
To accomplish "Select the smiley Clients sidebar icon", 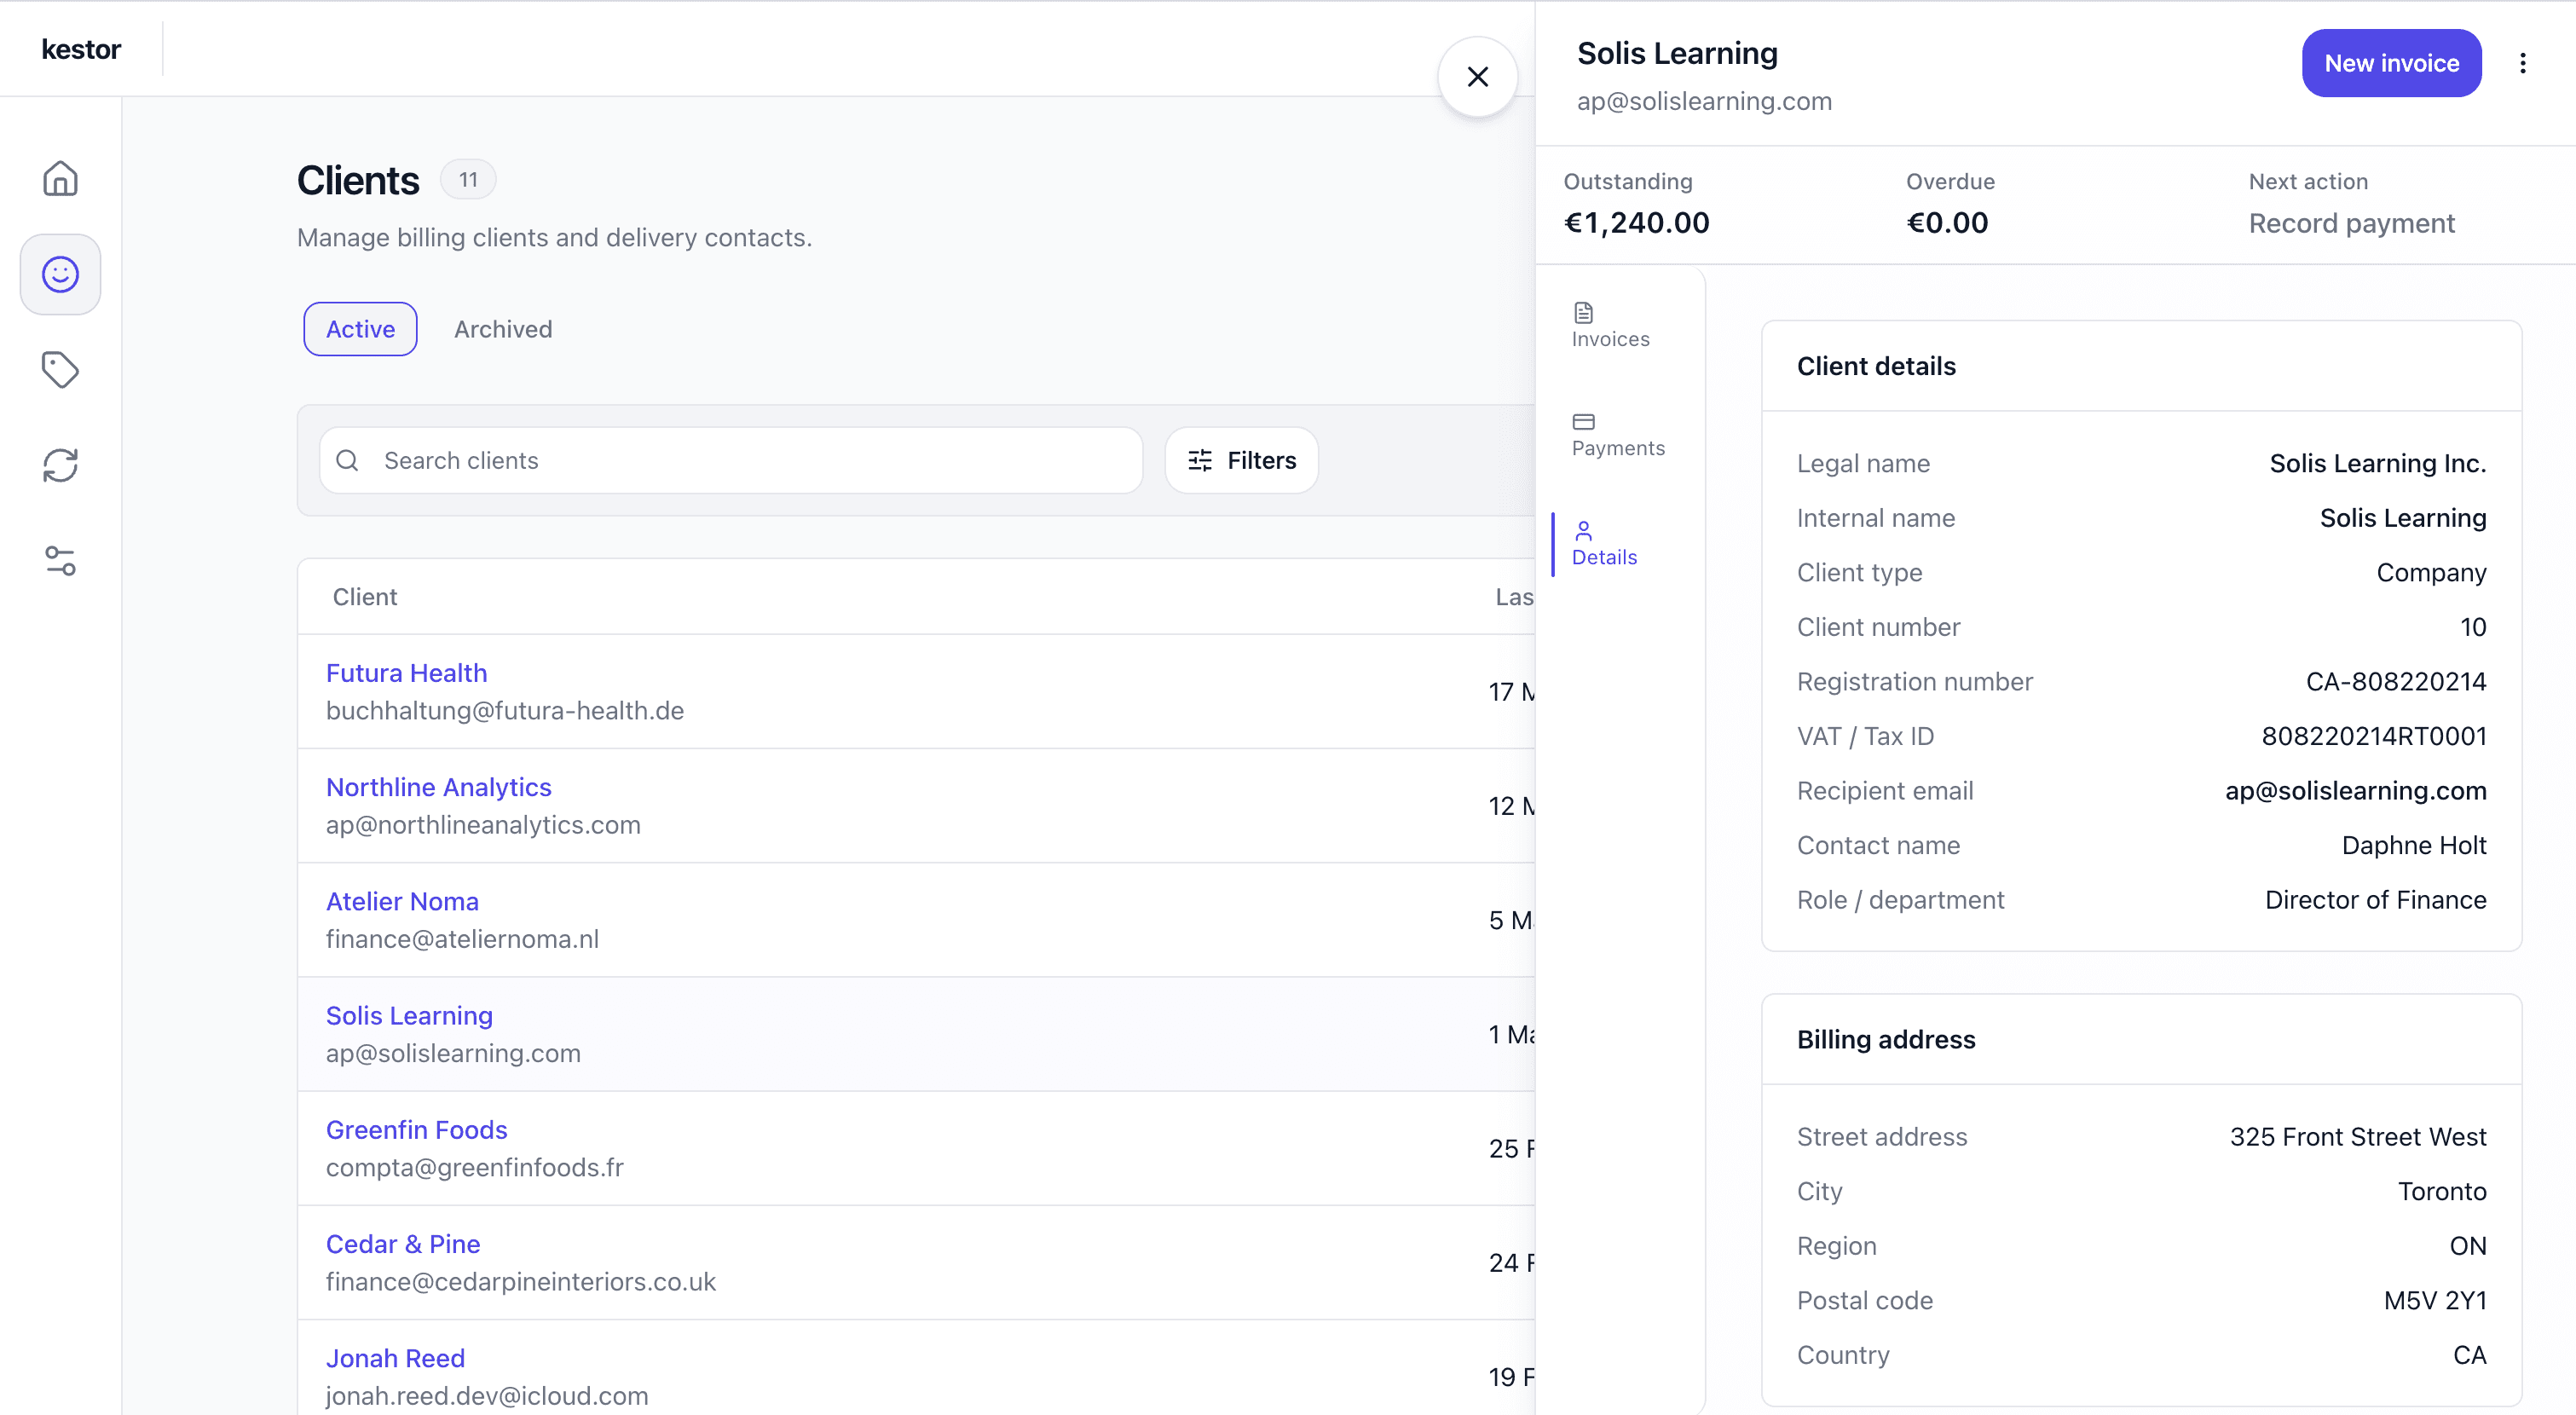I will pos(60,274).
